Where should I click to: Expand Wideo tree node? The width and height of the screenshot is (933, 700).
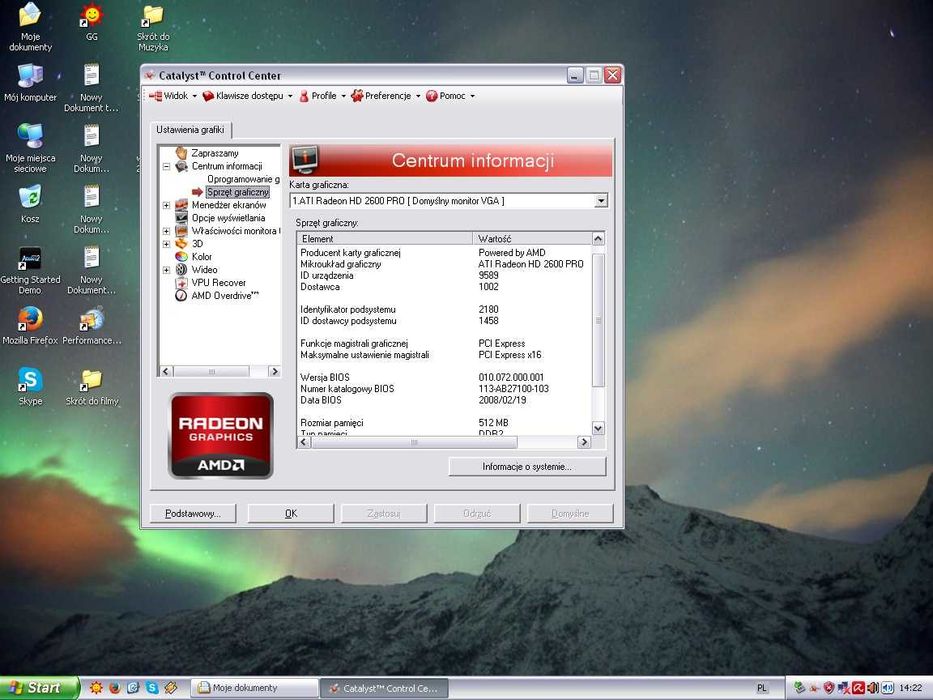tap(166, 270)
